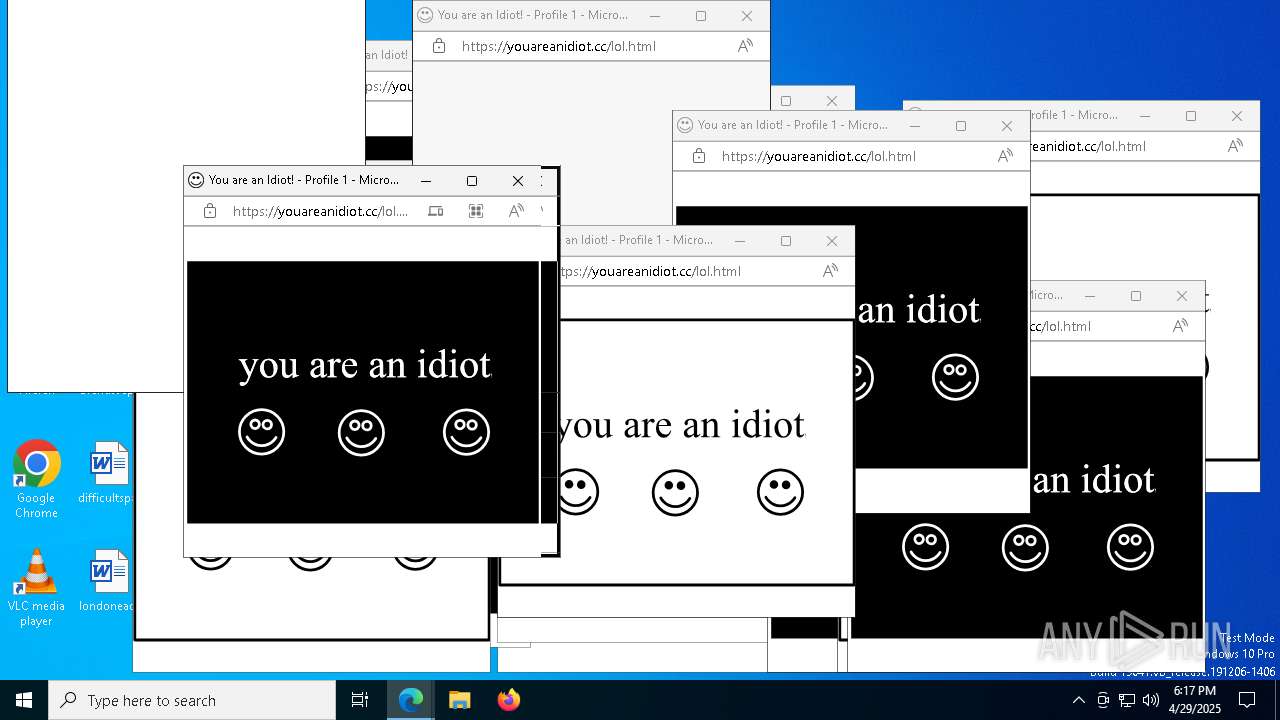The height and width of the screenshot is (720, 1280).
Task: Start Read aloud in the center white-page window
Action: 830,271
